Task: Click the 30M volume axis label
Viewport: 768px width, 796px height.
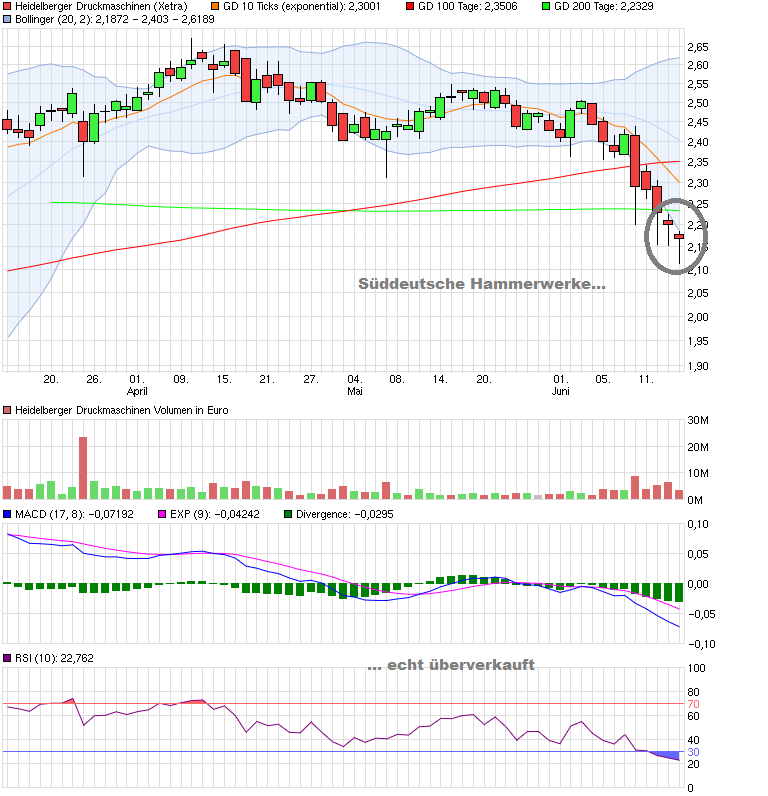Action: click(698, 420)
